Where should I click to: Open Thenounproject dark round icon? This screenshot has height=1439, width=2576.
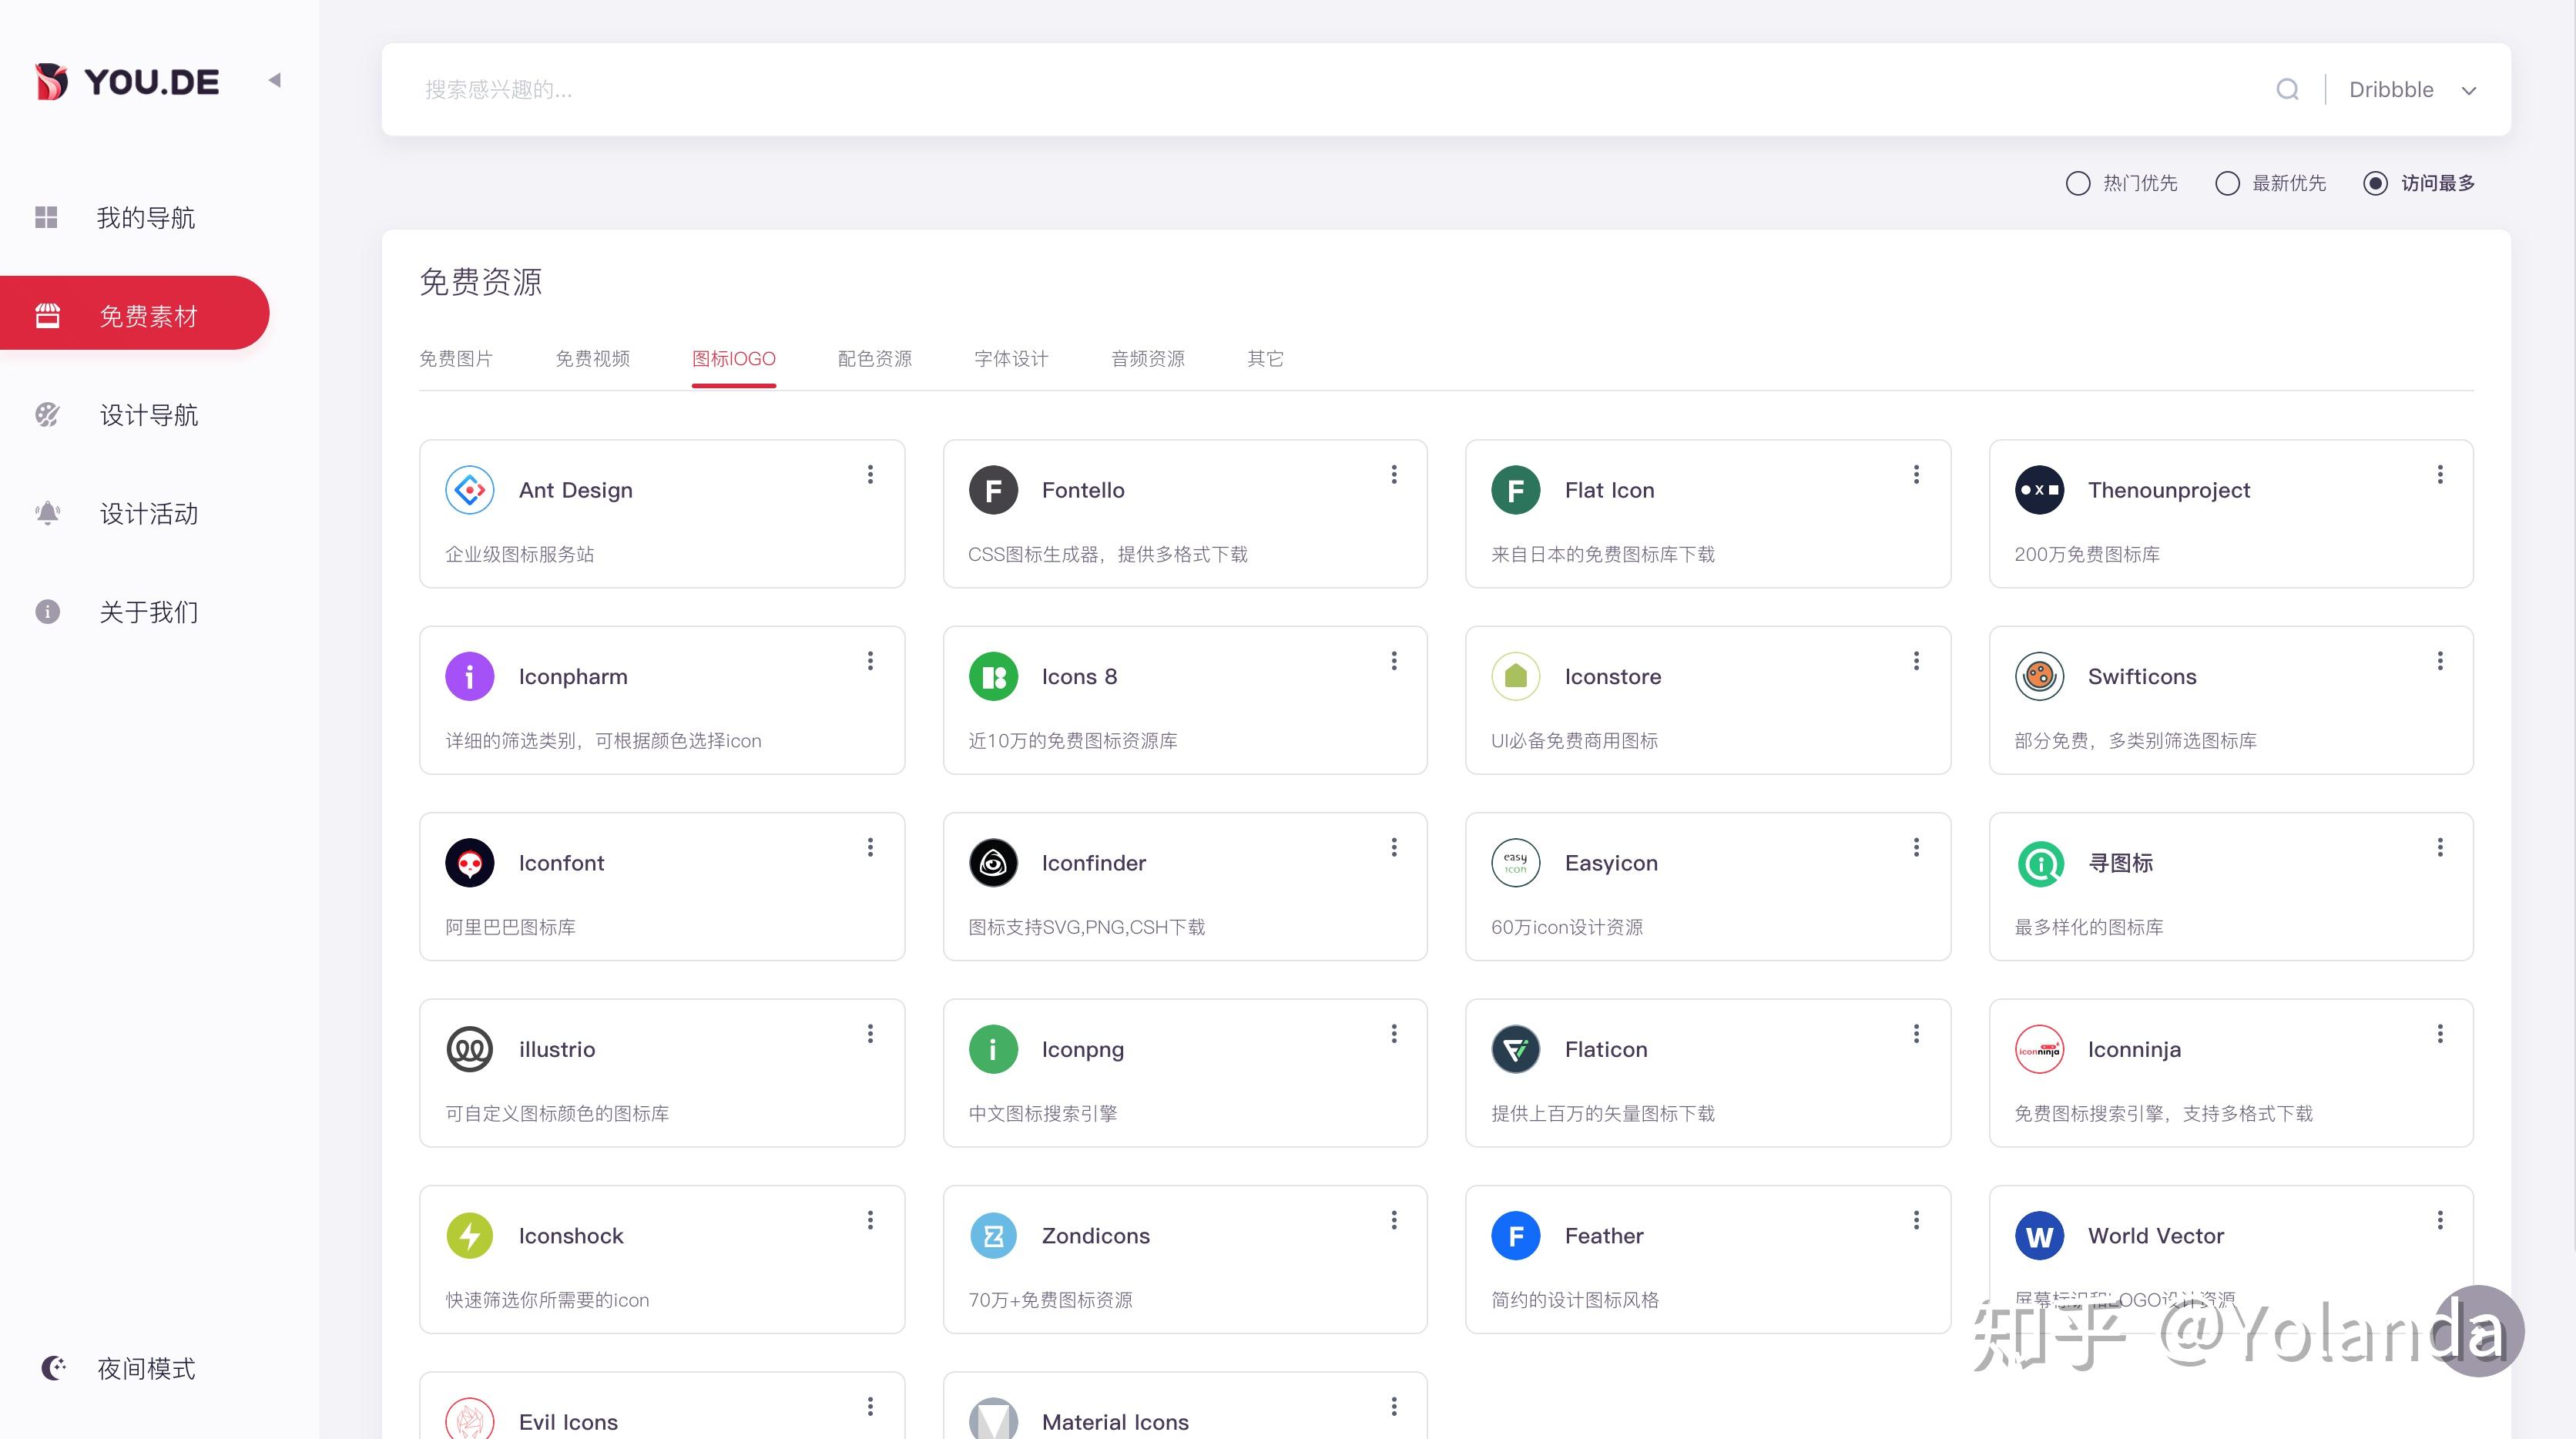[2039, 490]
